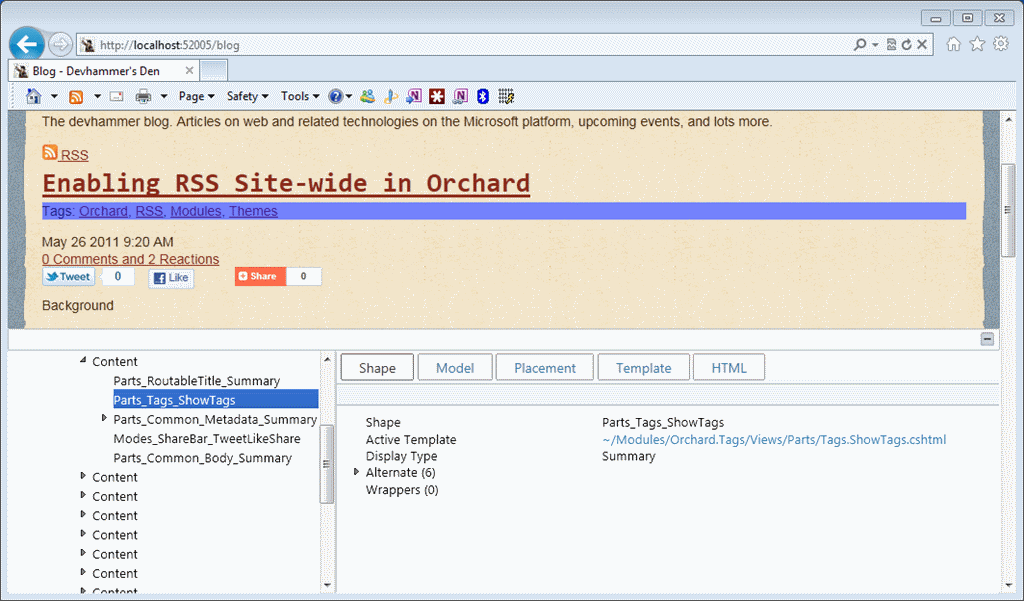Click the Wrappers (0) property row
The image size is (1024, 601).
click(402, 490)
